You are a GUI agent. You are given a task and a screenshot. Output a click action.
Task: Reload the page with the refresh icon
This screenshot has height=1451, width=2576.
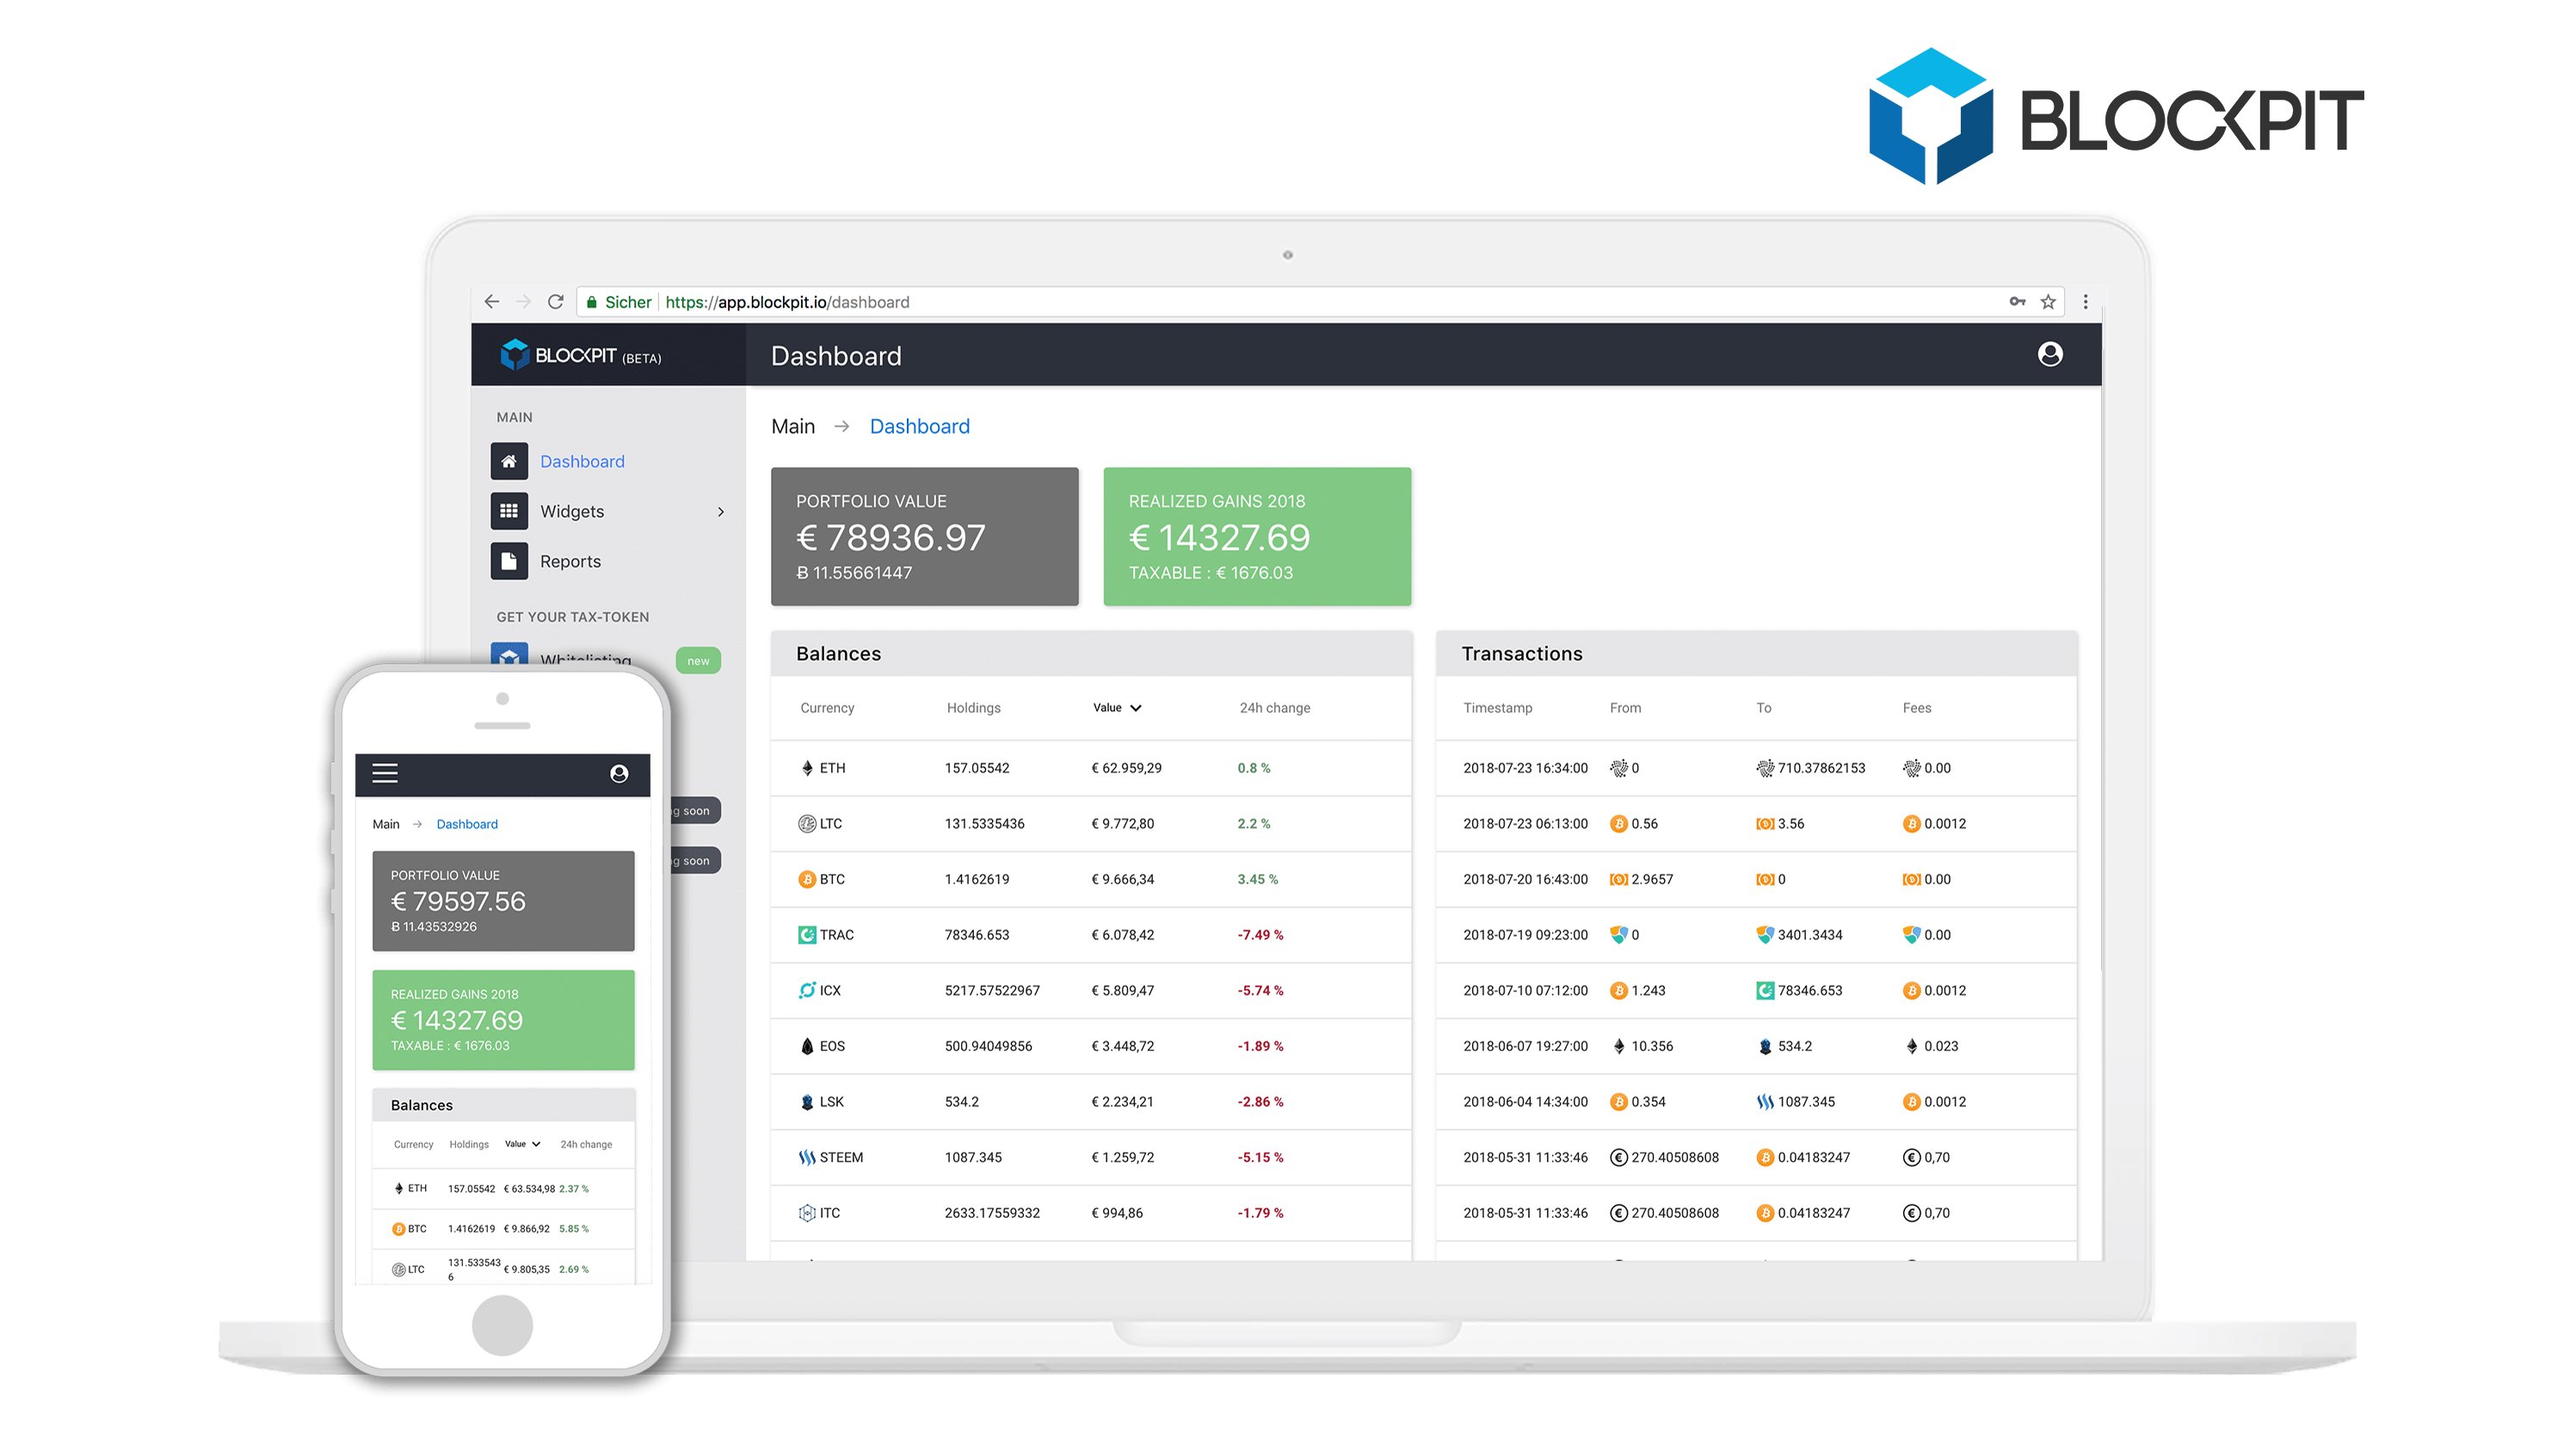(x=556, y=301)
